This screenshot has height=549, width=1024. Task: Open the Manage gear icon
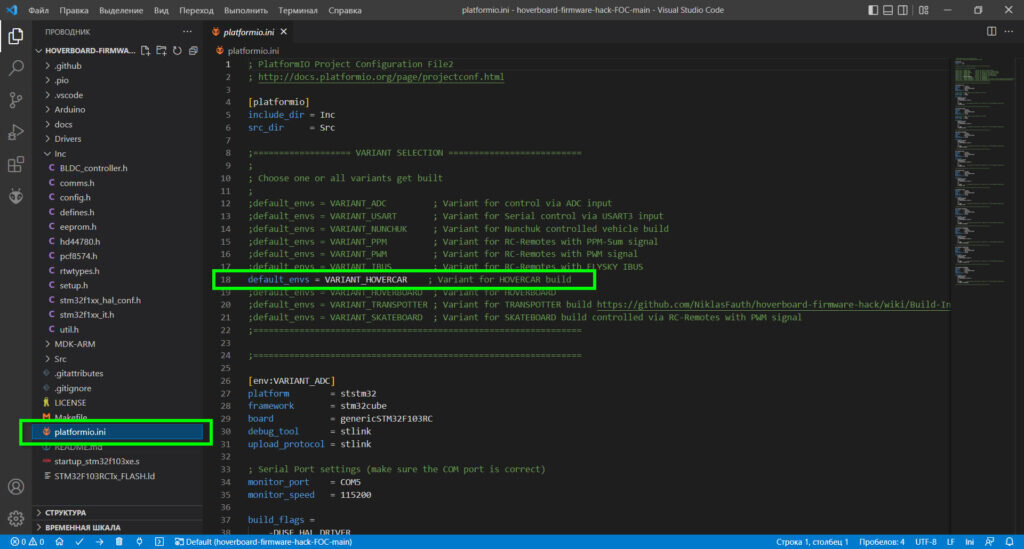click(16, 518)
